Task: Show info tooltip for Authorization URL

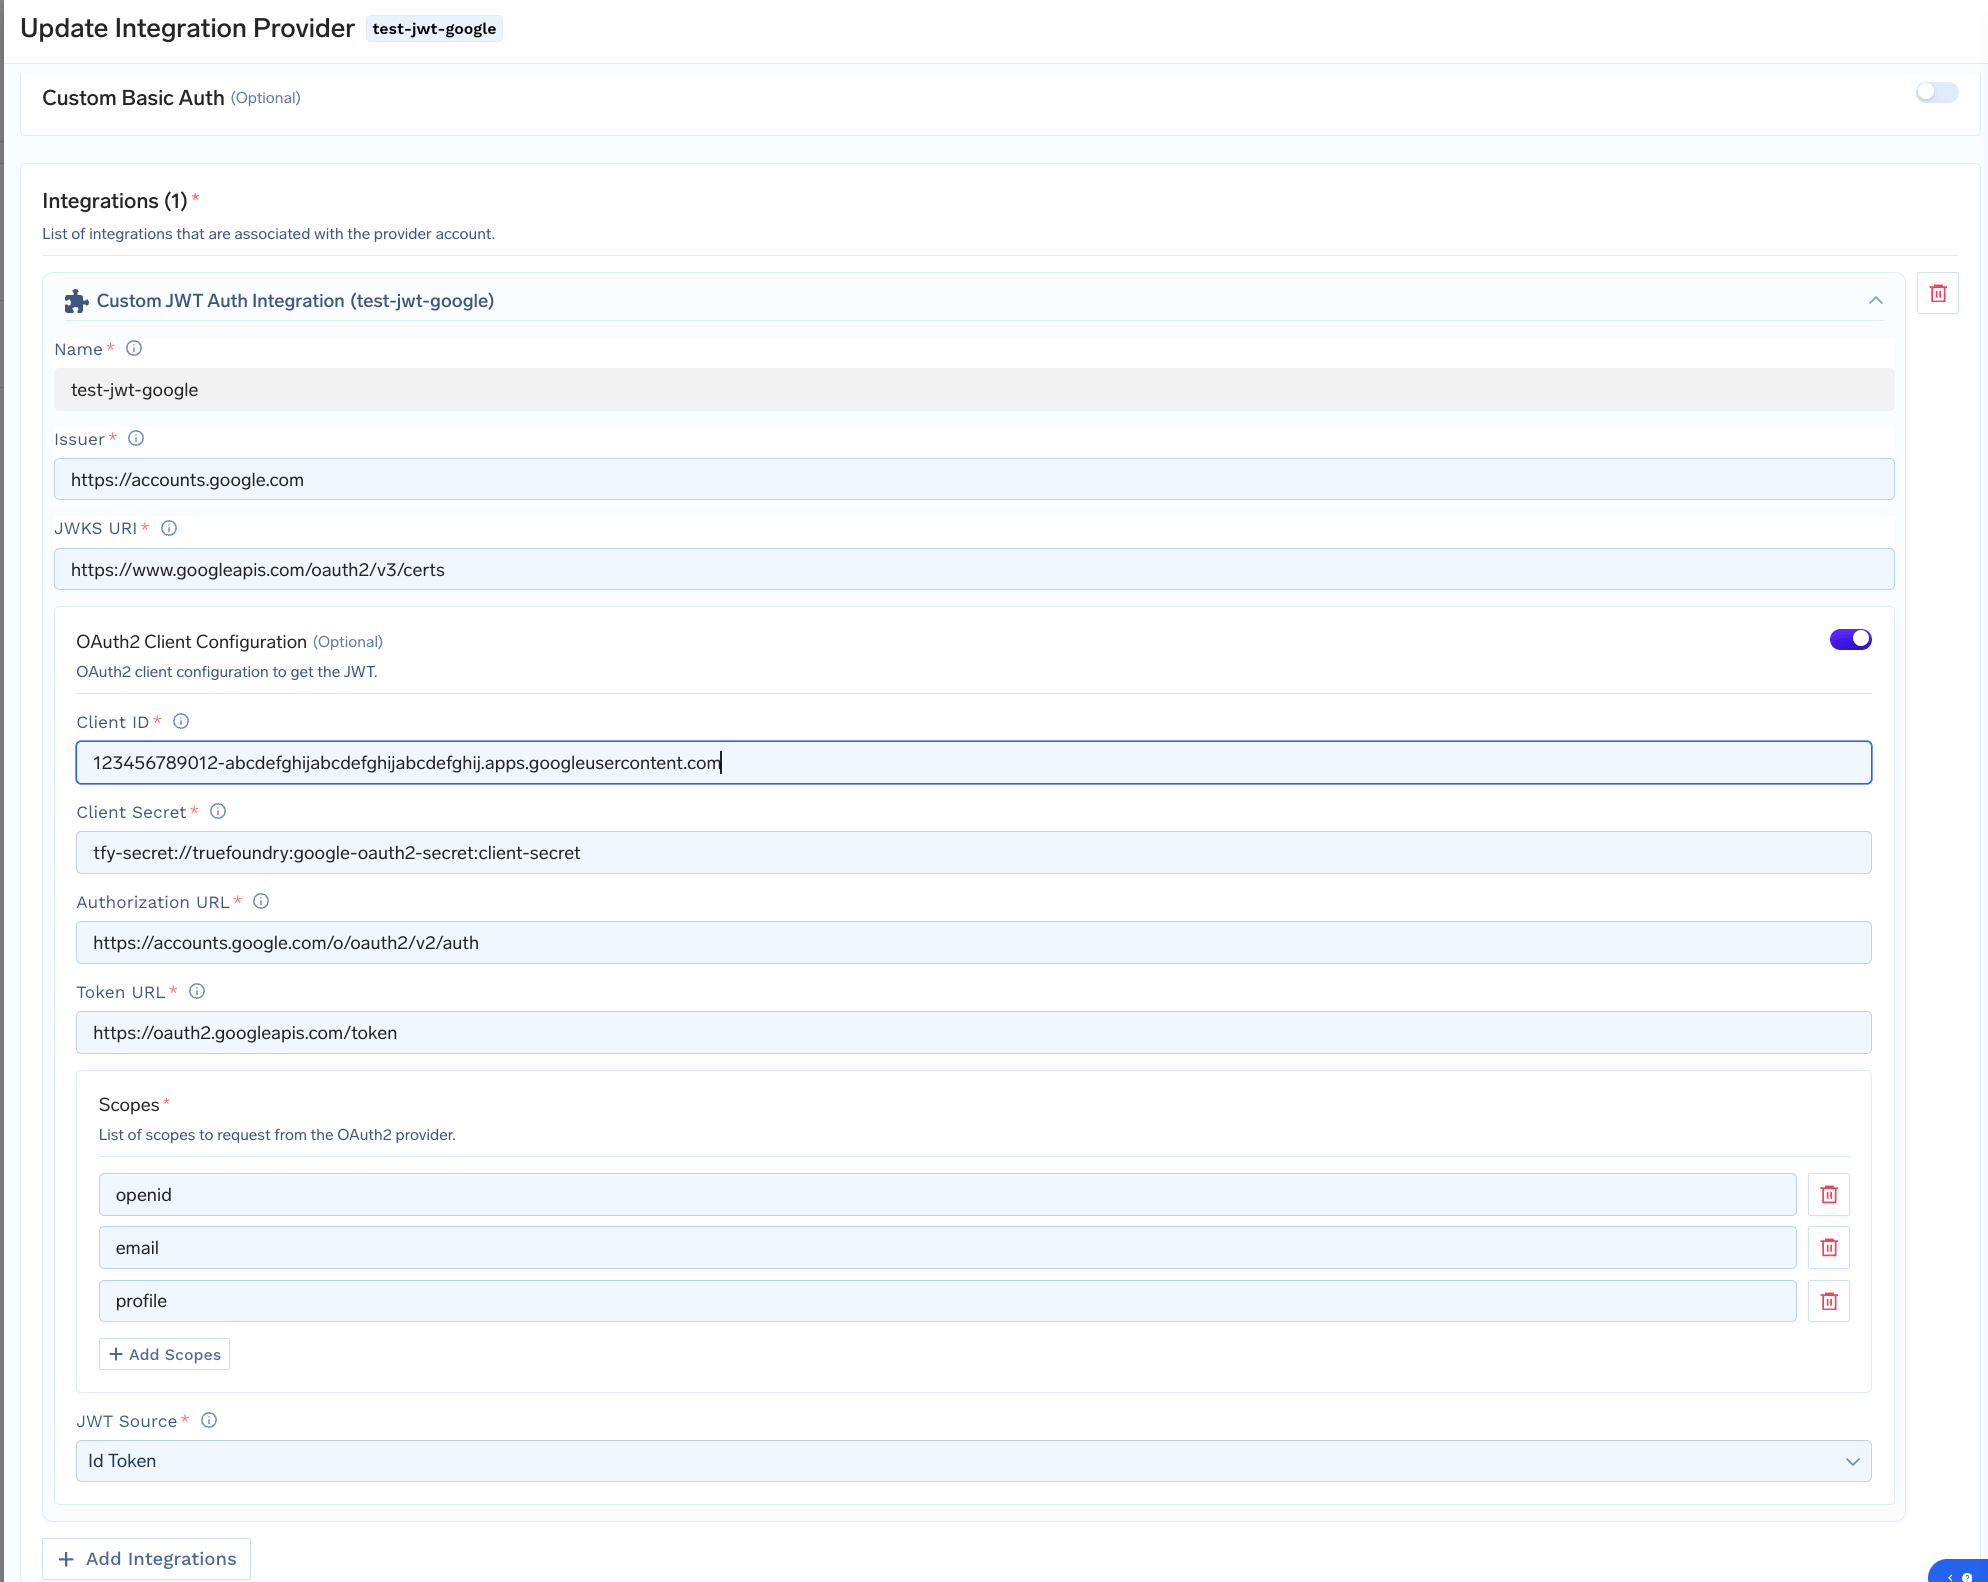Action: [261, 901]
